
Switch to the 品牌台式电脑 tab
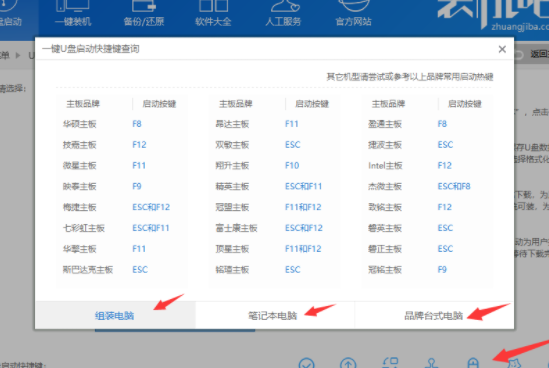433,315
